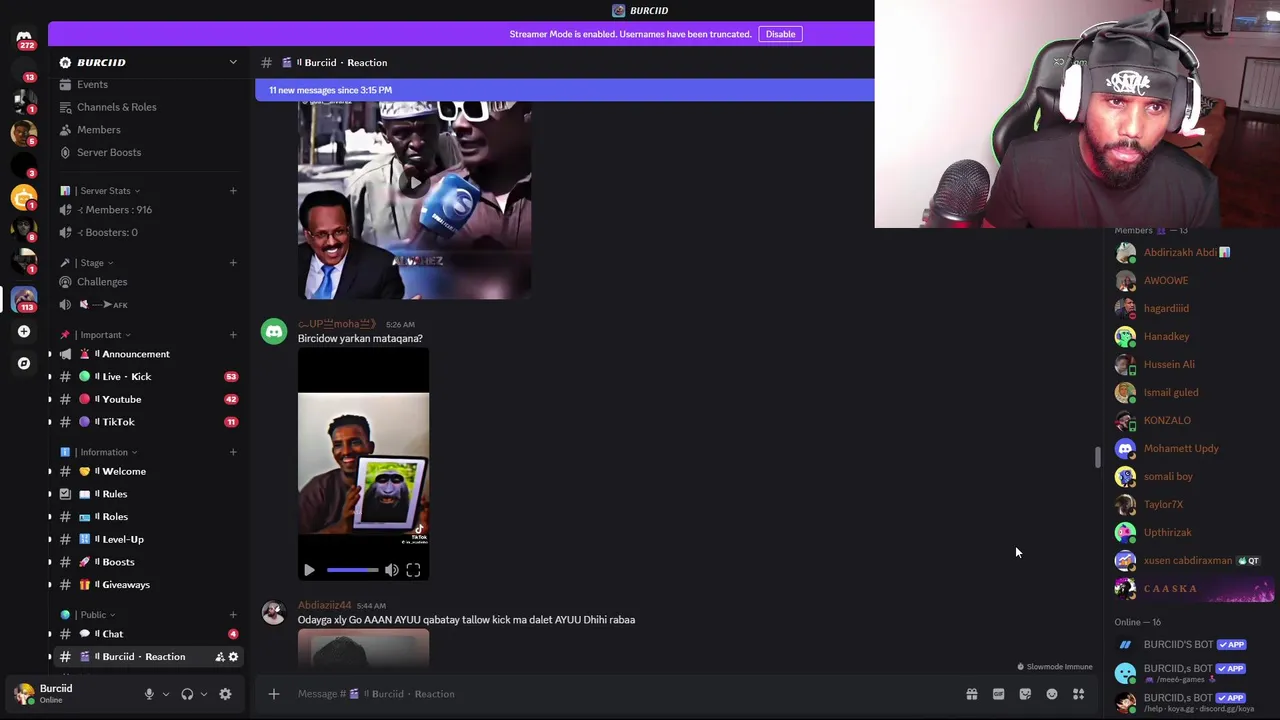The image size is (1280, 720).
Task: Open GIF picker icon
Action: (998, 694)
